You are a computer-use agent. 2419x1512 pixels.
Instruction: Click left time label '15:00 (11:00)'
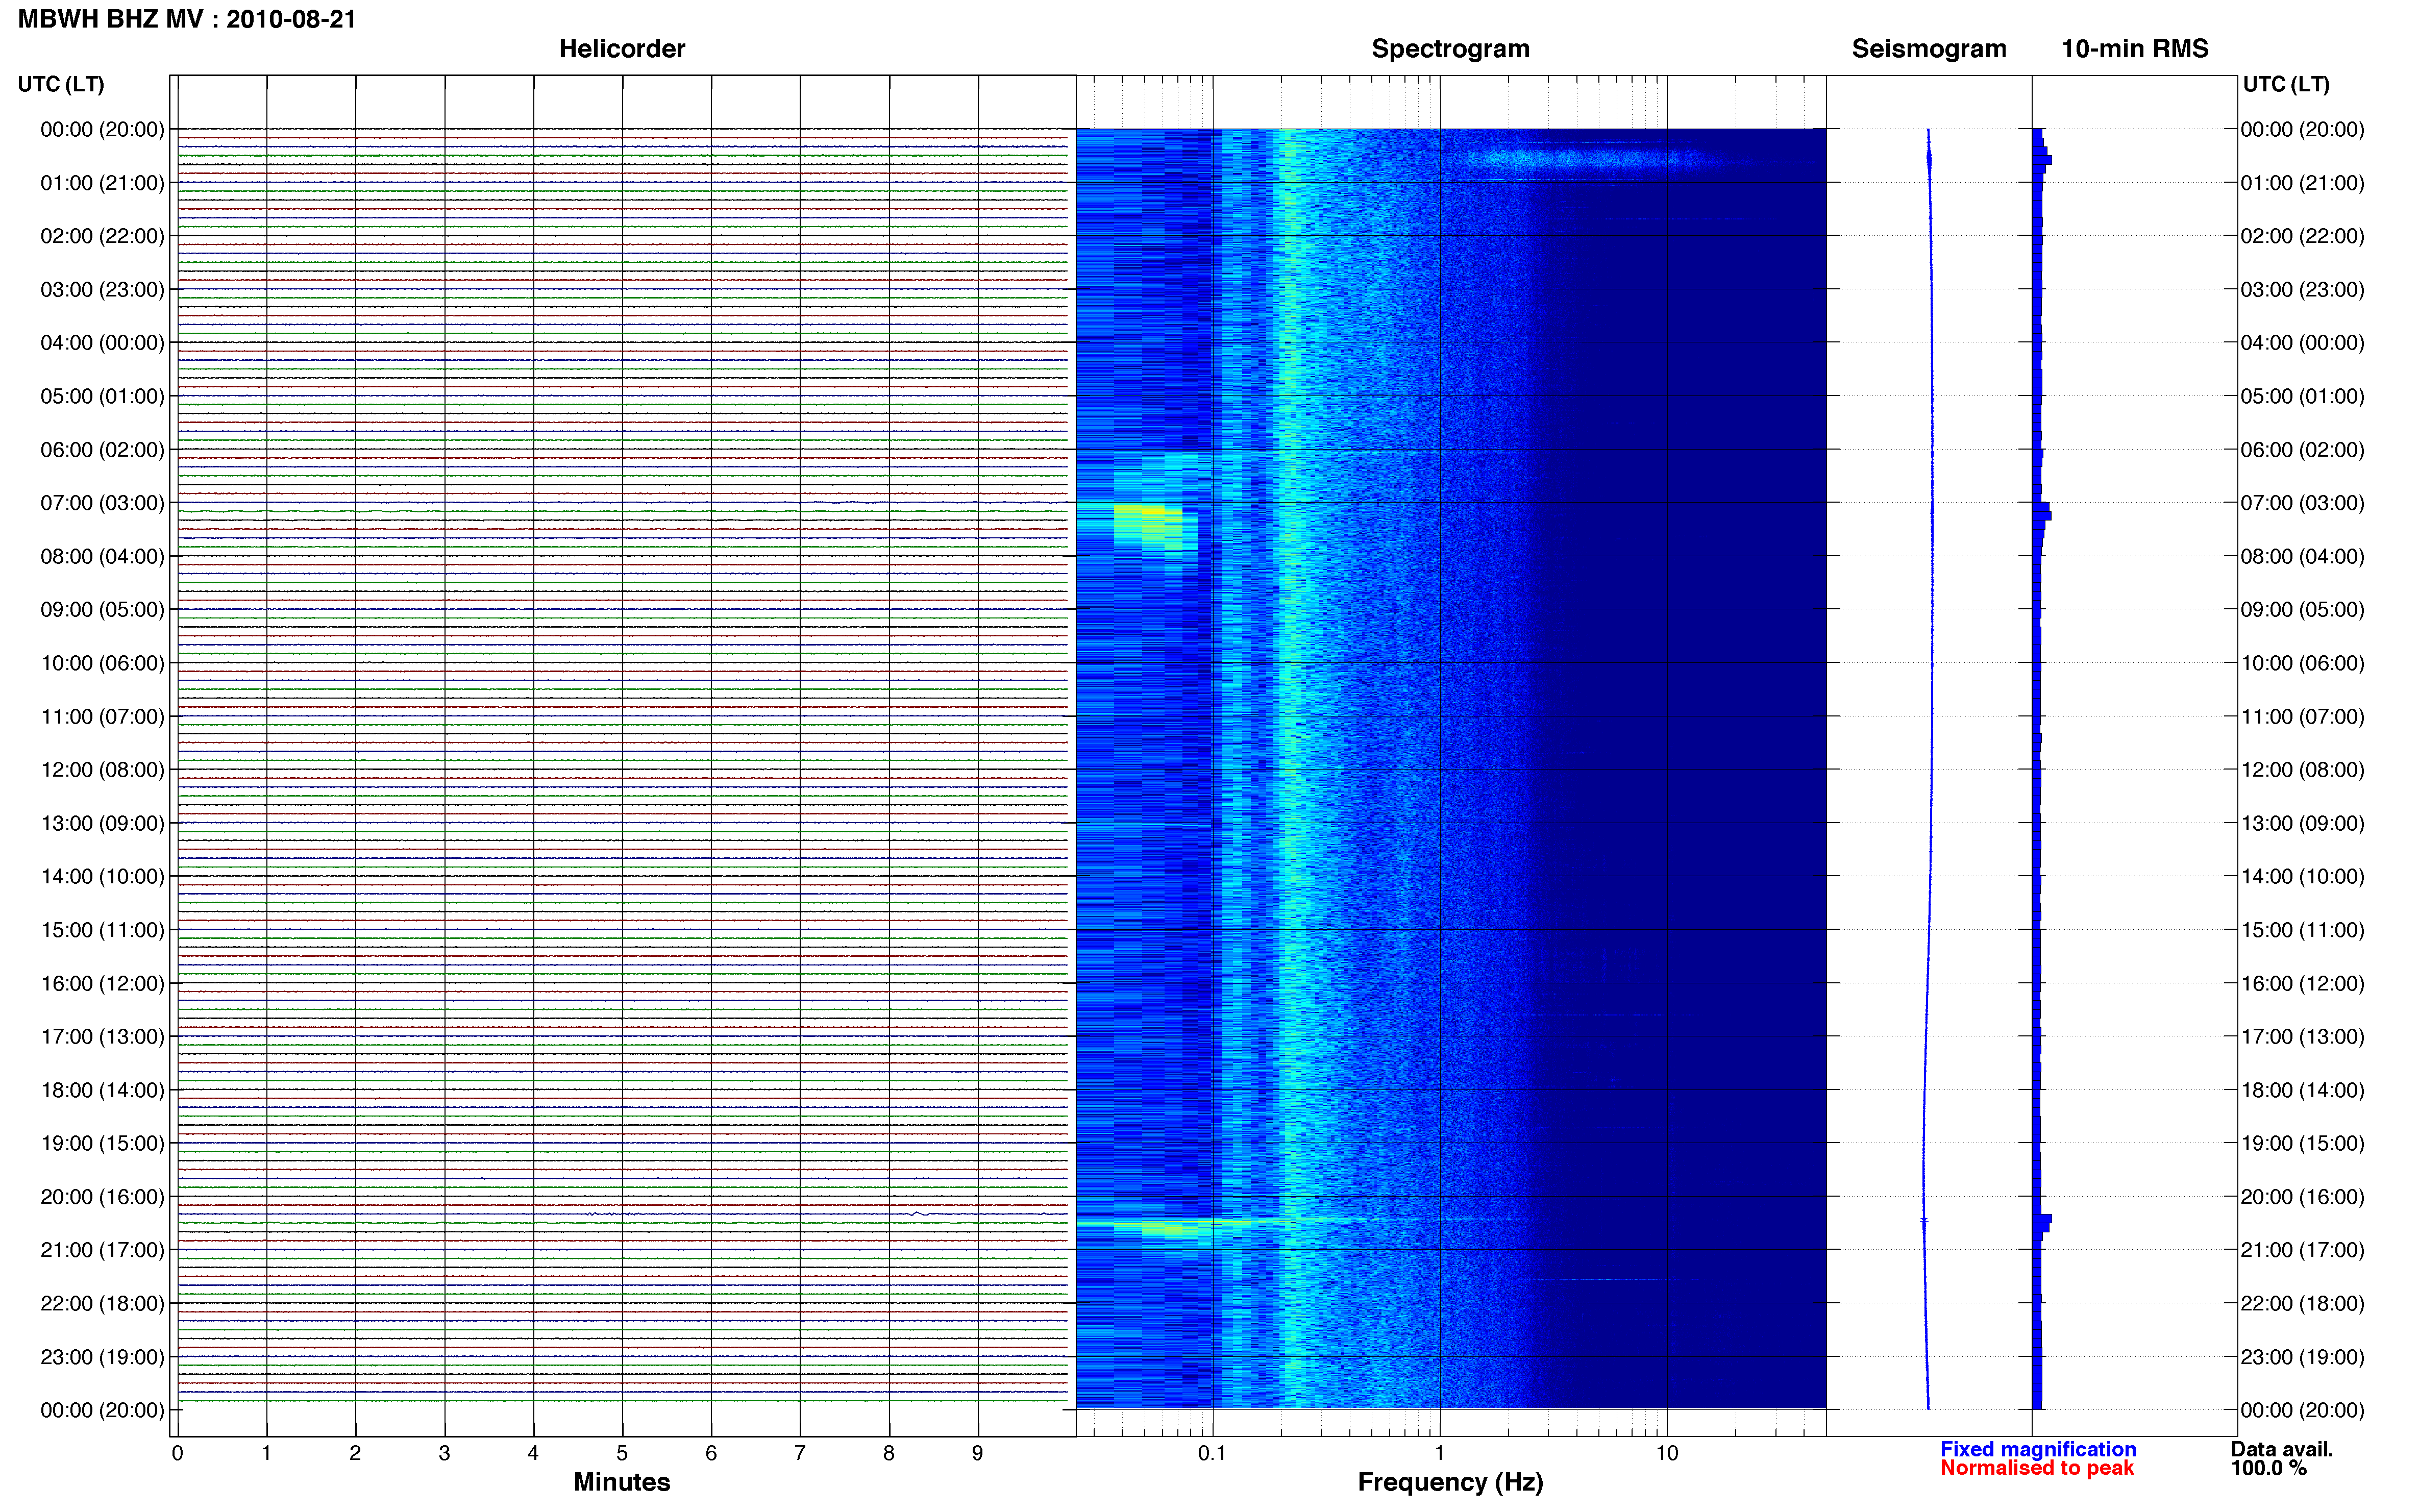click(102, 930)
